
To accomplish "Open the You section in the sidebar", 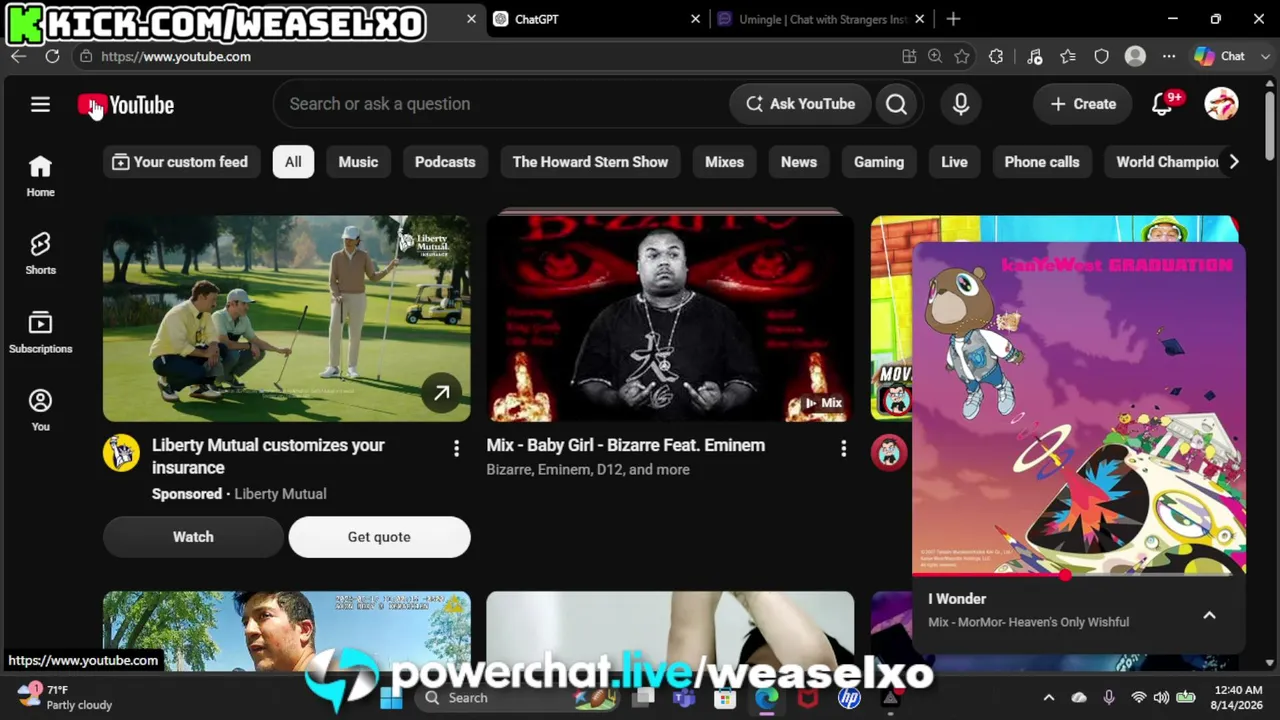I will (x=40, y=410).
